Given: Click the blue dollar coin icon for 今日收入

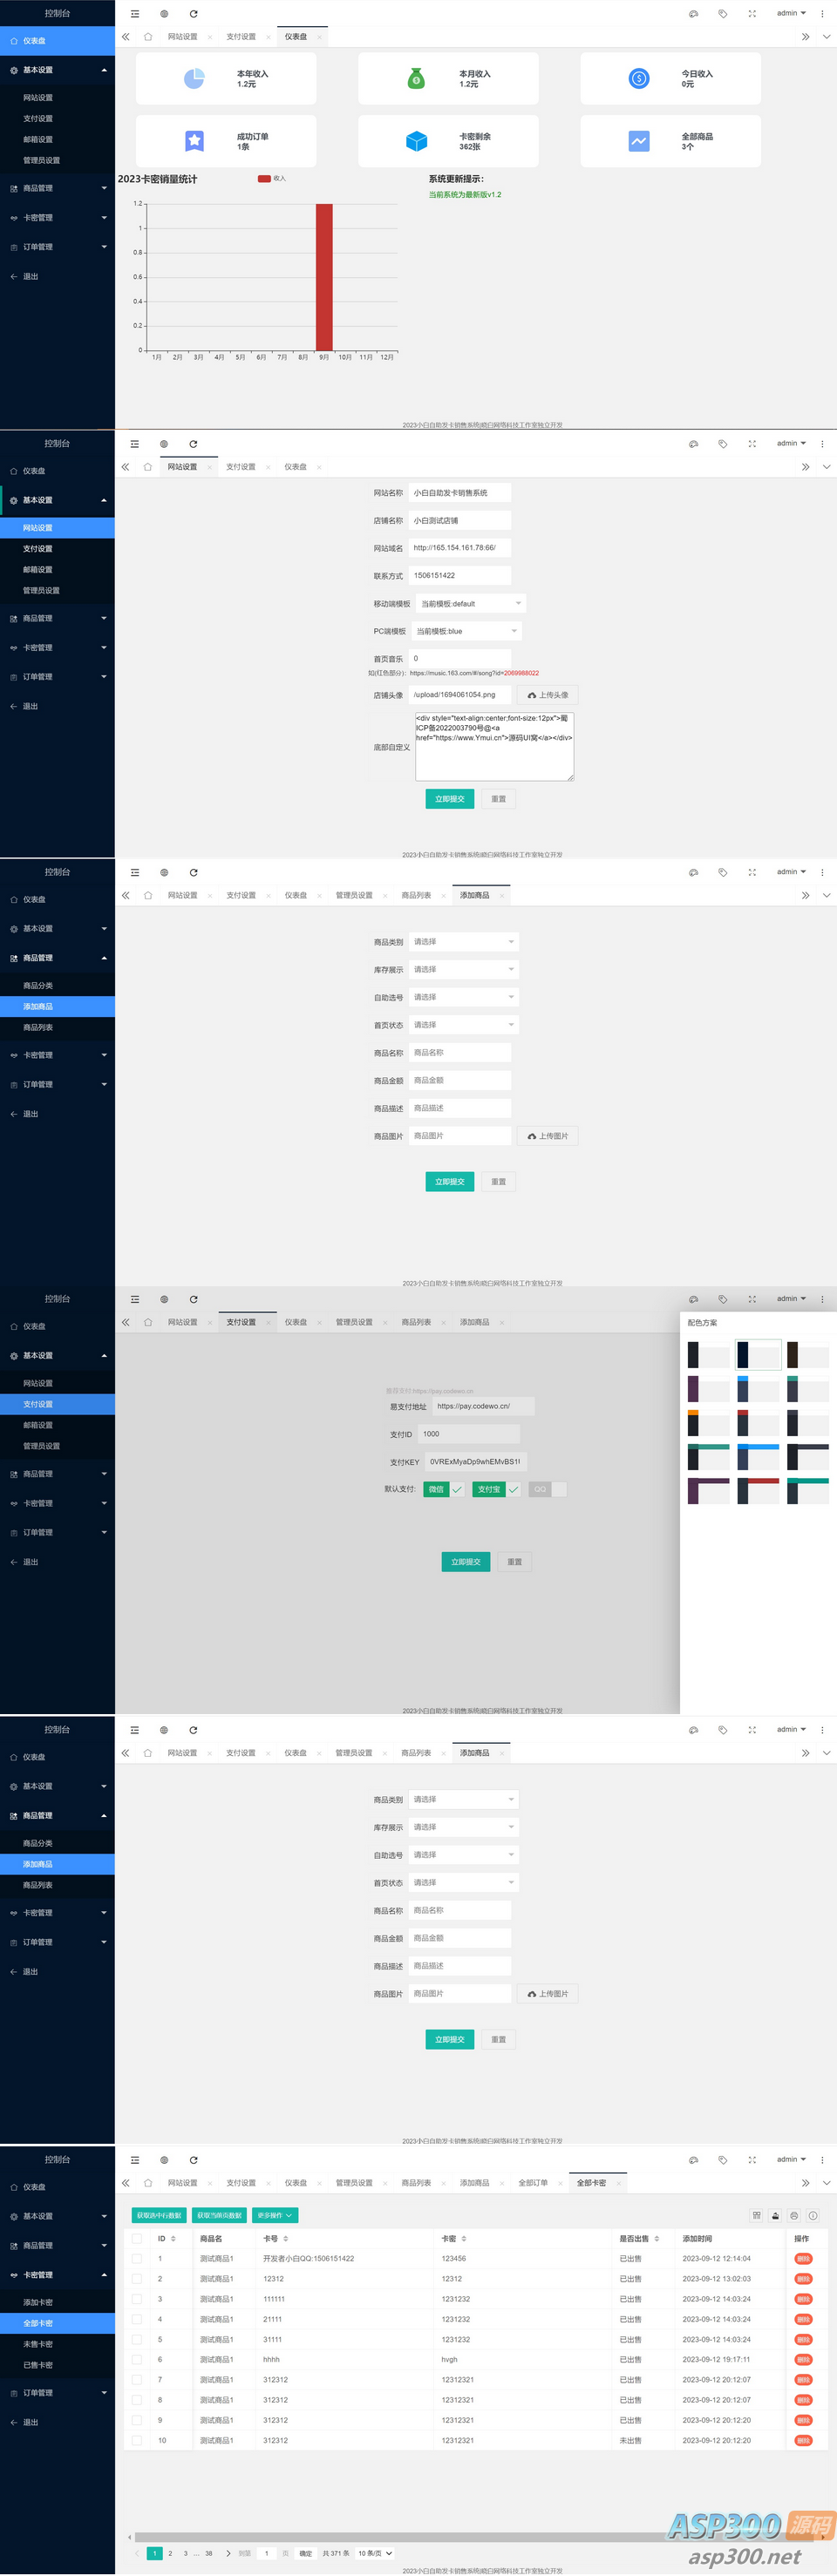Looking at the screenshot, I should coord(639,78).
